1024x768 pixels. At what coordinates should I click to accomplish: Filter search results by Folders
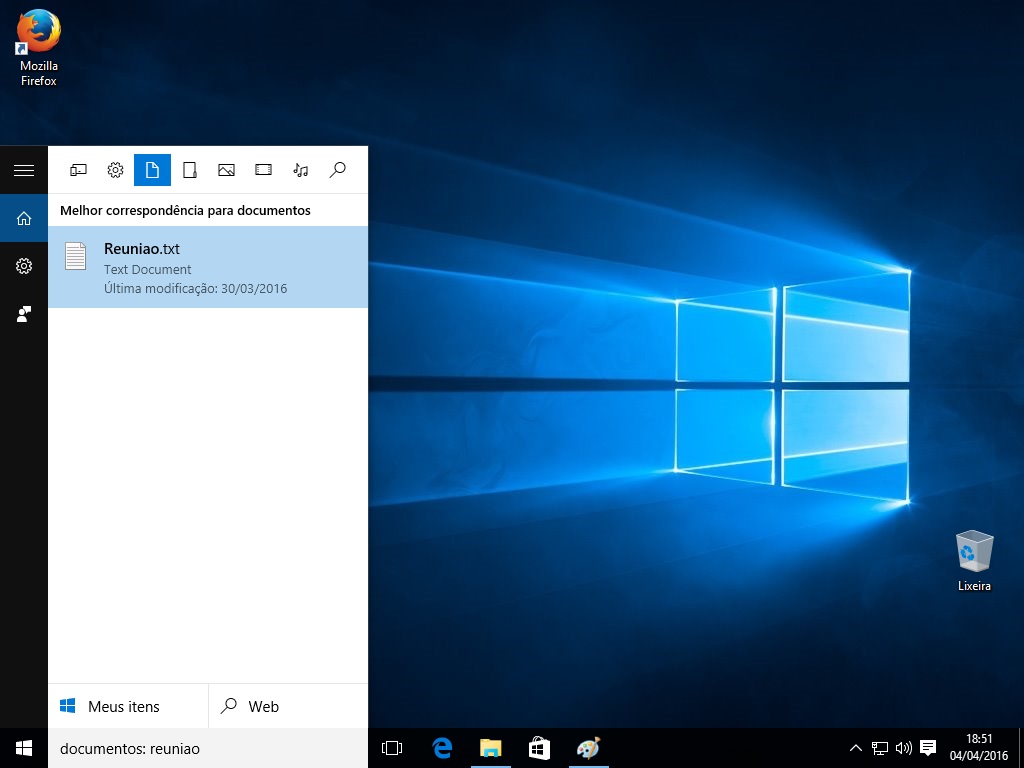coord(189,170)
